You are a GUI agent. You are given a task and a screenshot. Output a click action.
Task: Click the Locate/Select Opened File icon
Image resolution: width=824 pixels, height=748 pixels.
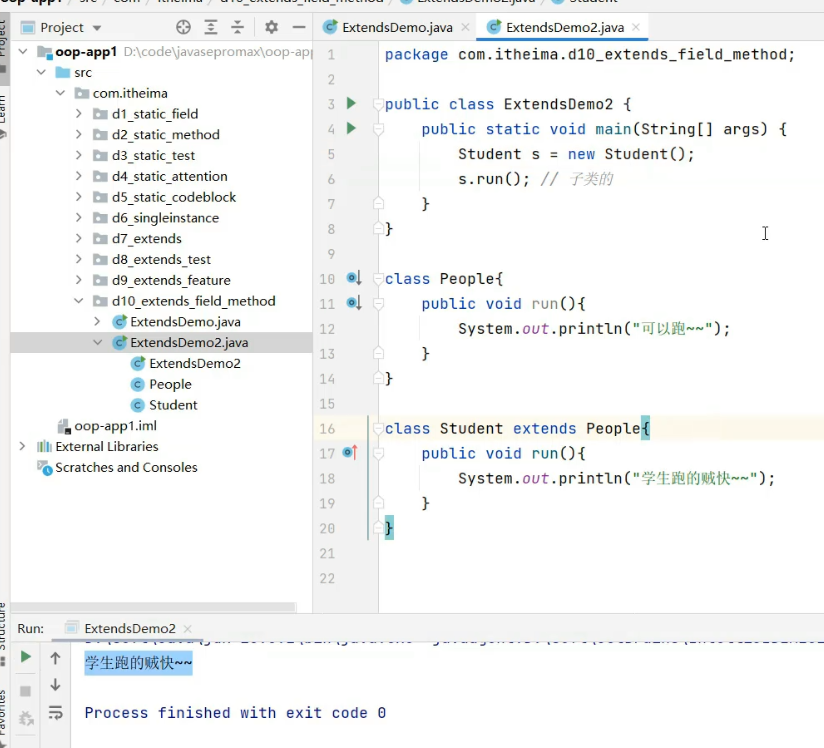coord(183,27)
